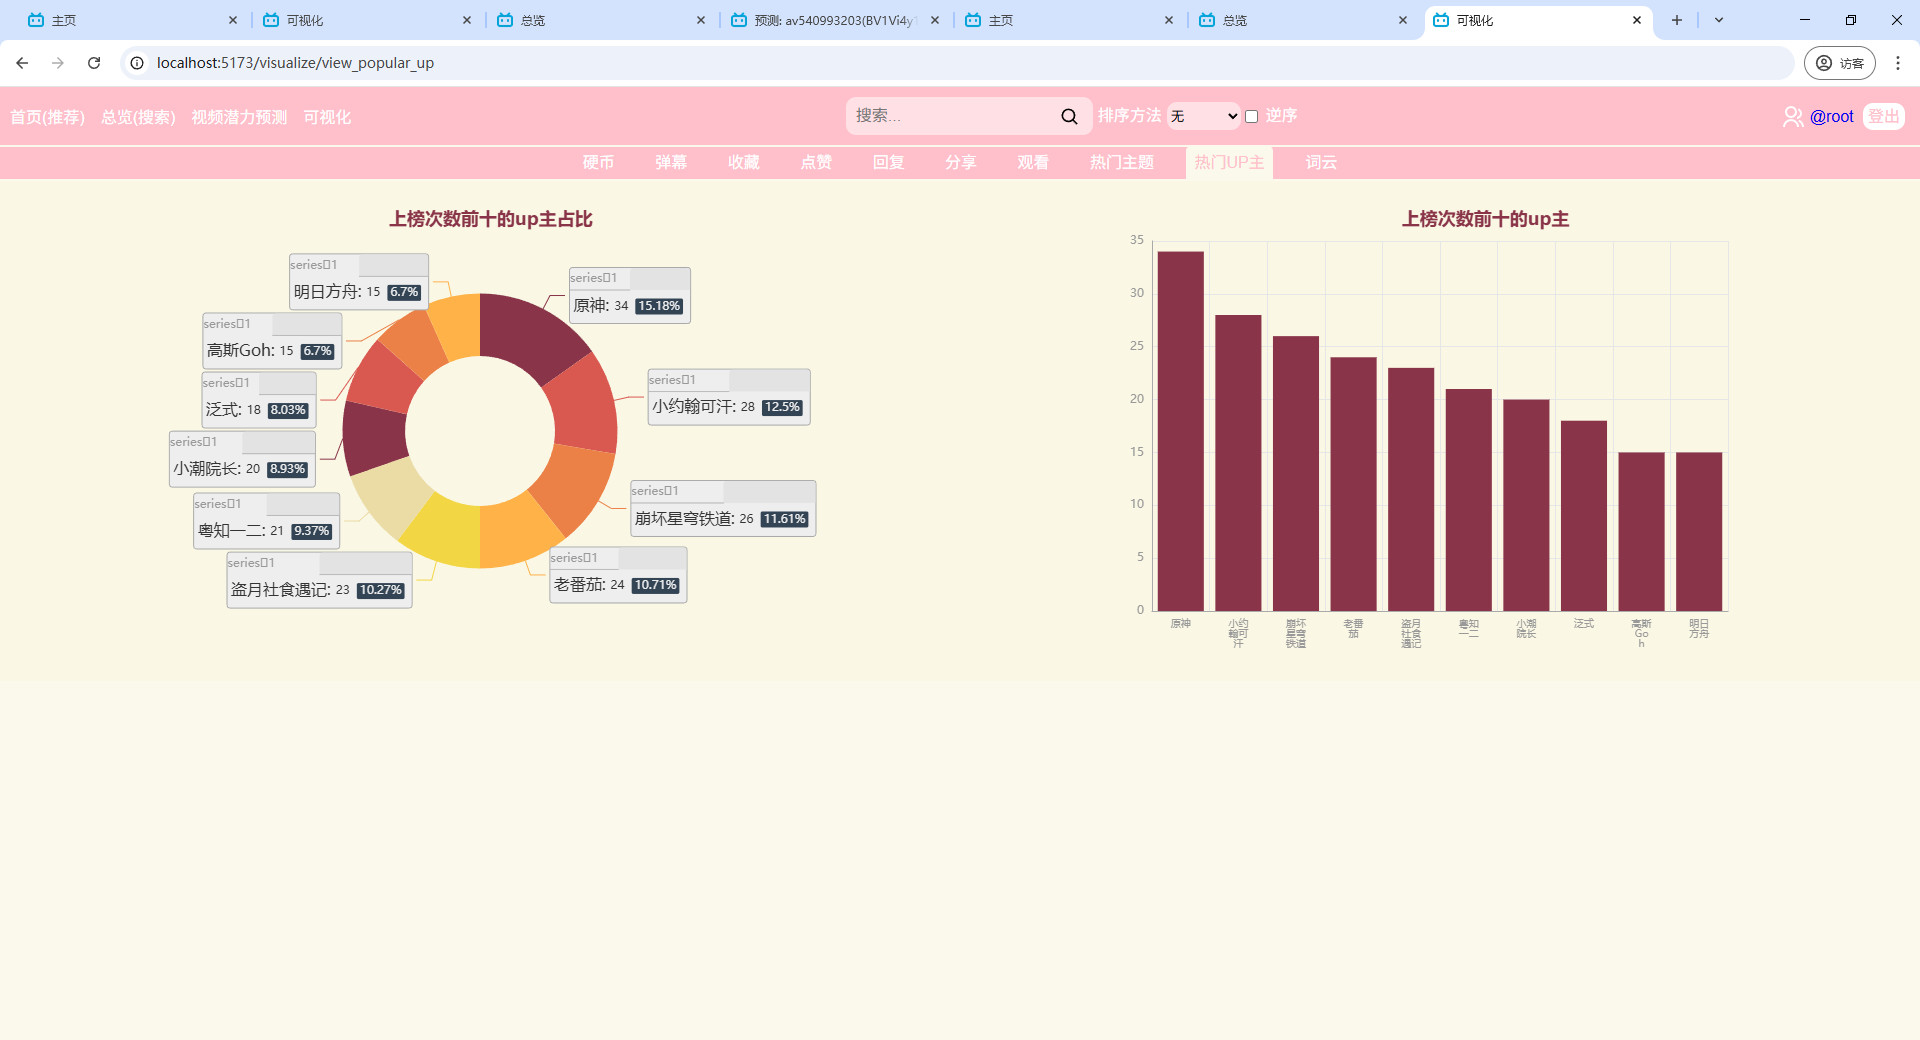
Task: Close the first 主页 browser tab
Action: click(x=233, y=20)
